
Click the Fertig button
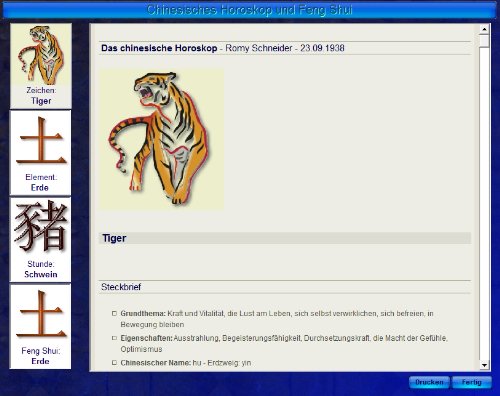pyautogui.click(x=472, y=382)
